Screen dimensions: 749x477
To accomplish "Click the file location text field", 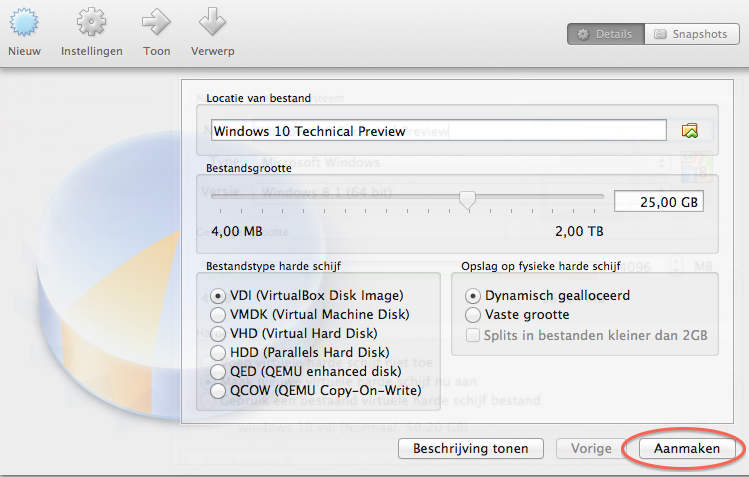I will [x=438, y=131].
